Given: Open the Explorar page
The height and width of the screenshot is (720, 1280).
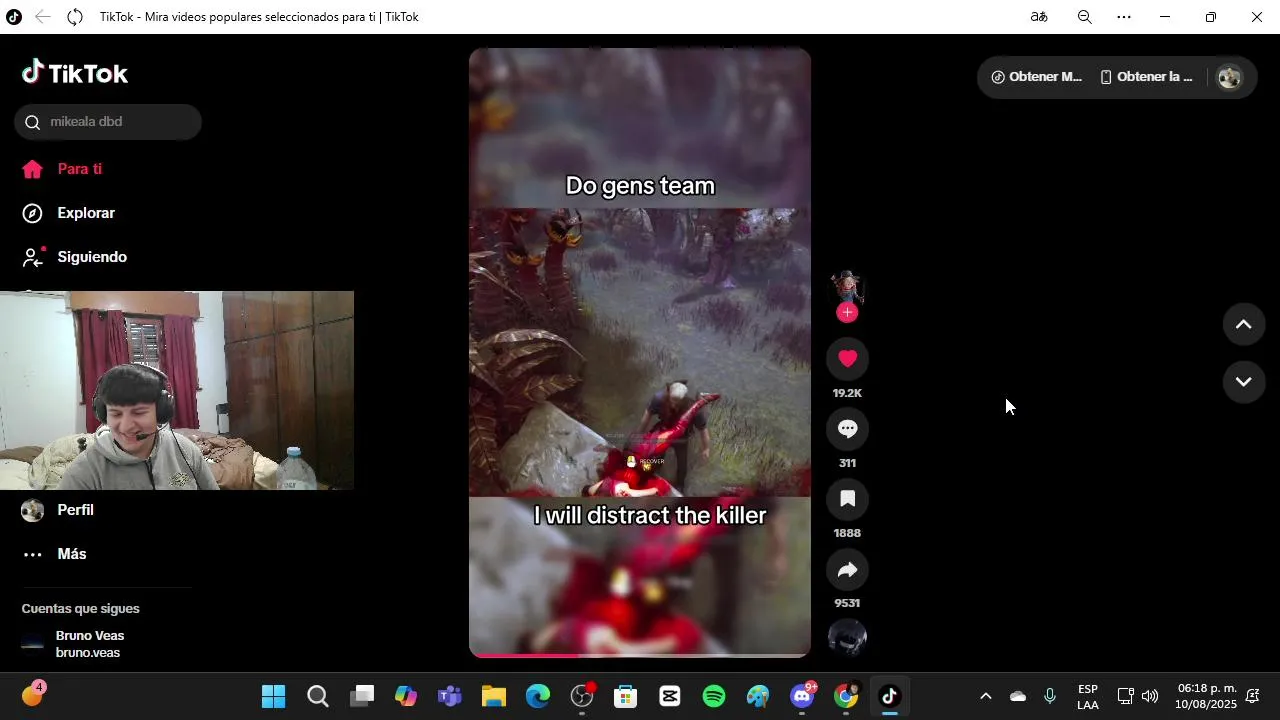Looking at the screenshot, I should [x=70, y=213].
